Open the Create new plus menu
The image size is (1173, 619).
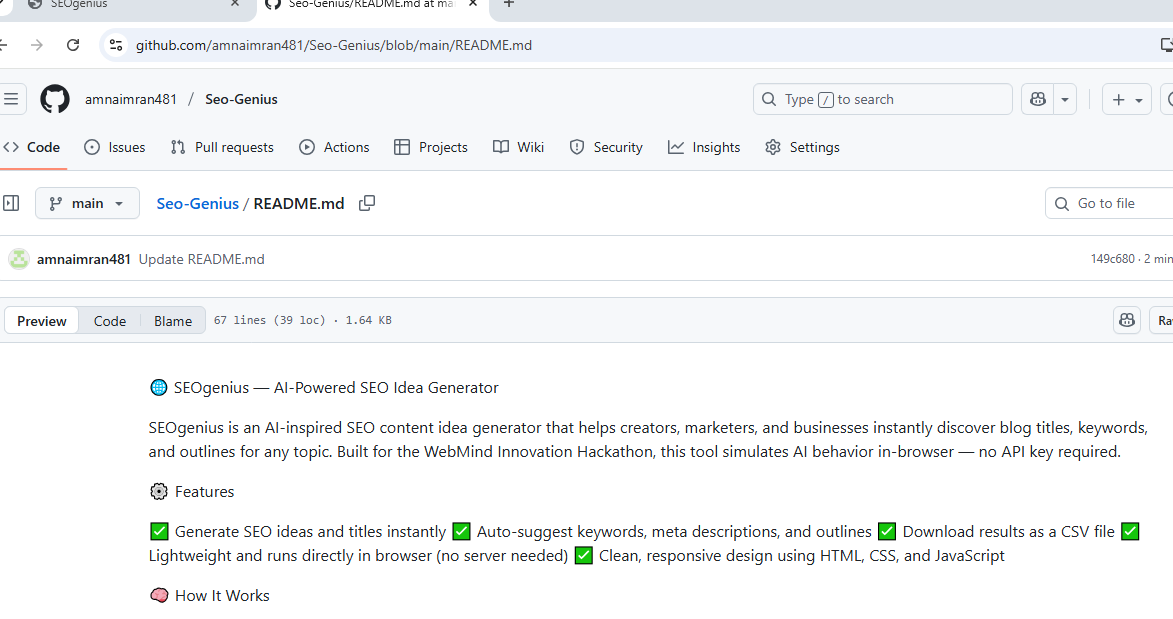pyautogui.click(x=1127, y=99)
